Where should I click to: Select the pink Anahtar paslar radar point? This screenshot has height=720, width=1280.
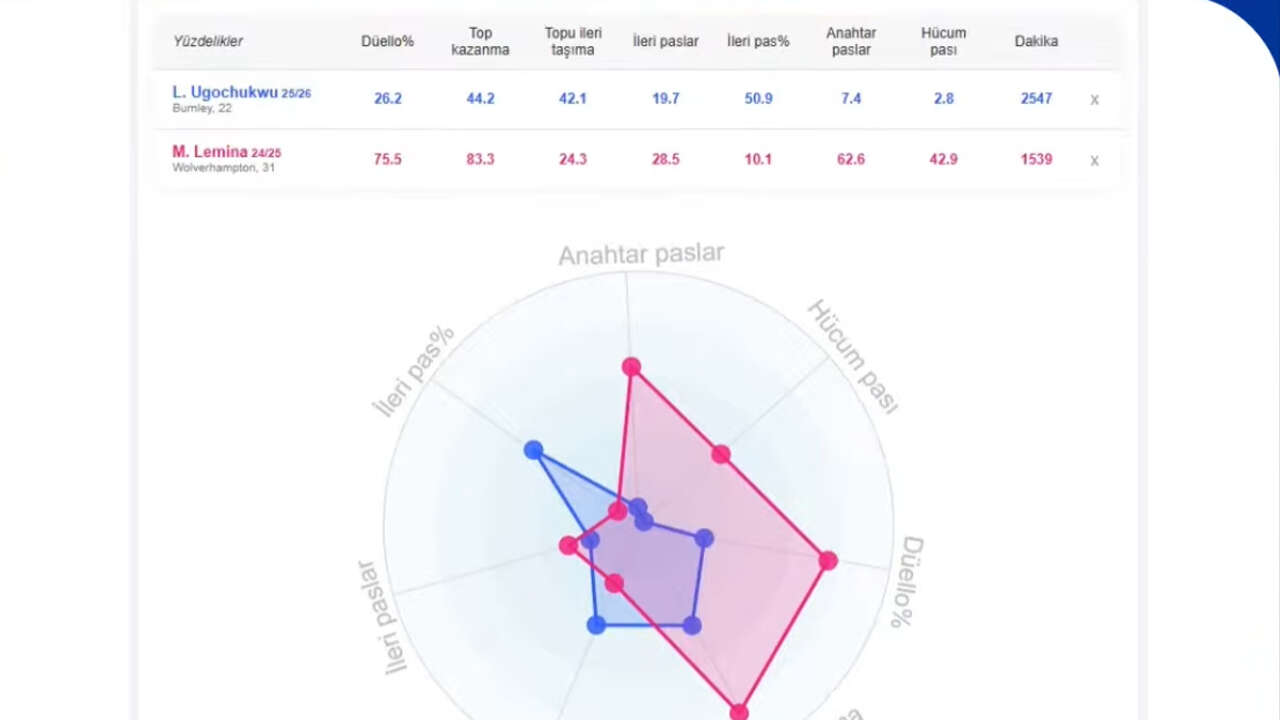point(631,367)
